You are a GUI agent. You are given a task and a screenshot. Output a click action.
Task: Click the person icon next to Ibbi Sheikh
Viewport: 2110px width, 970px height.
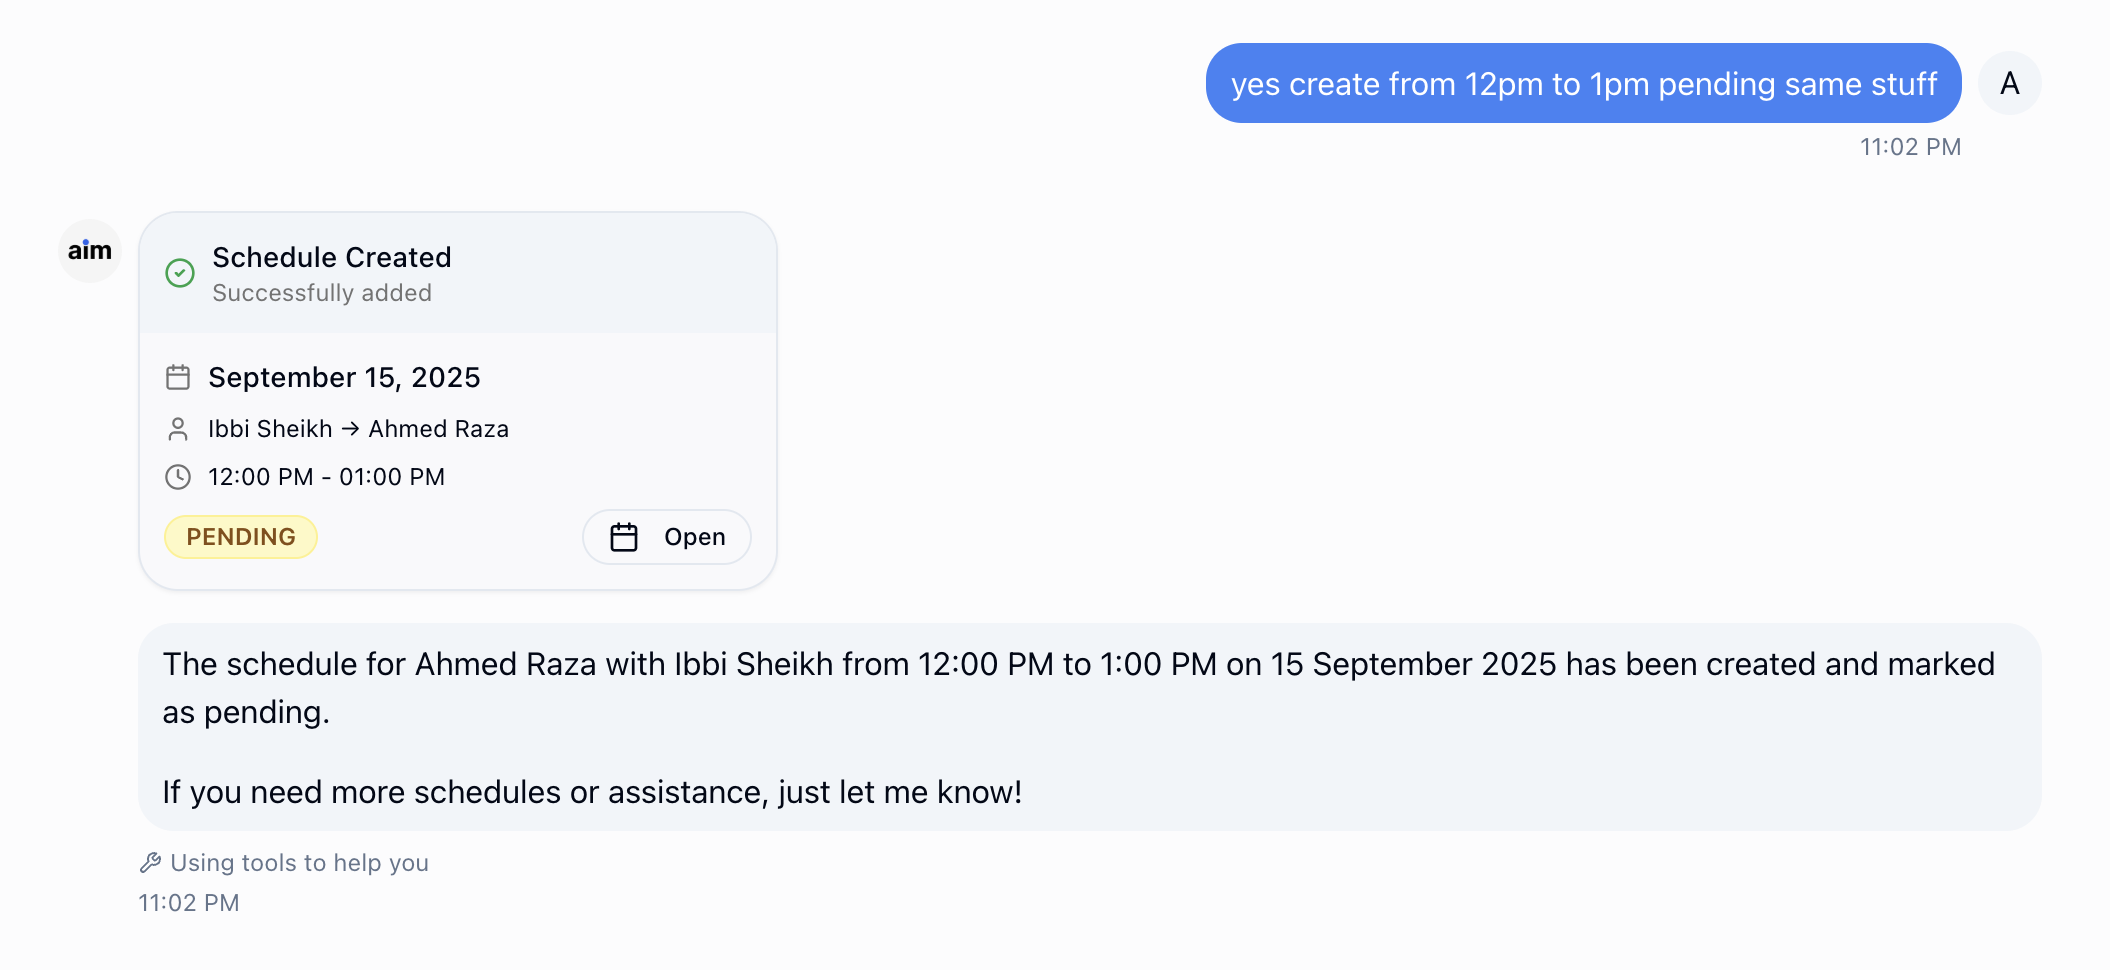(x=179, y=428)
